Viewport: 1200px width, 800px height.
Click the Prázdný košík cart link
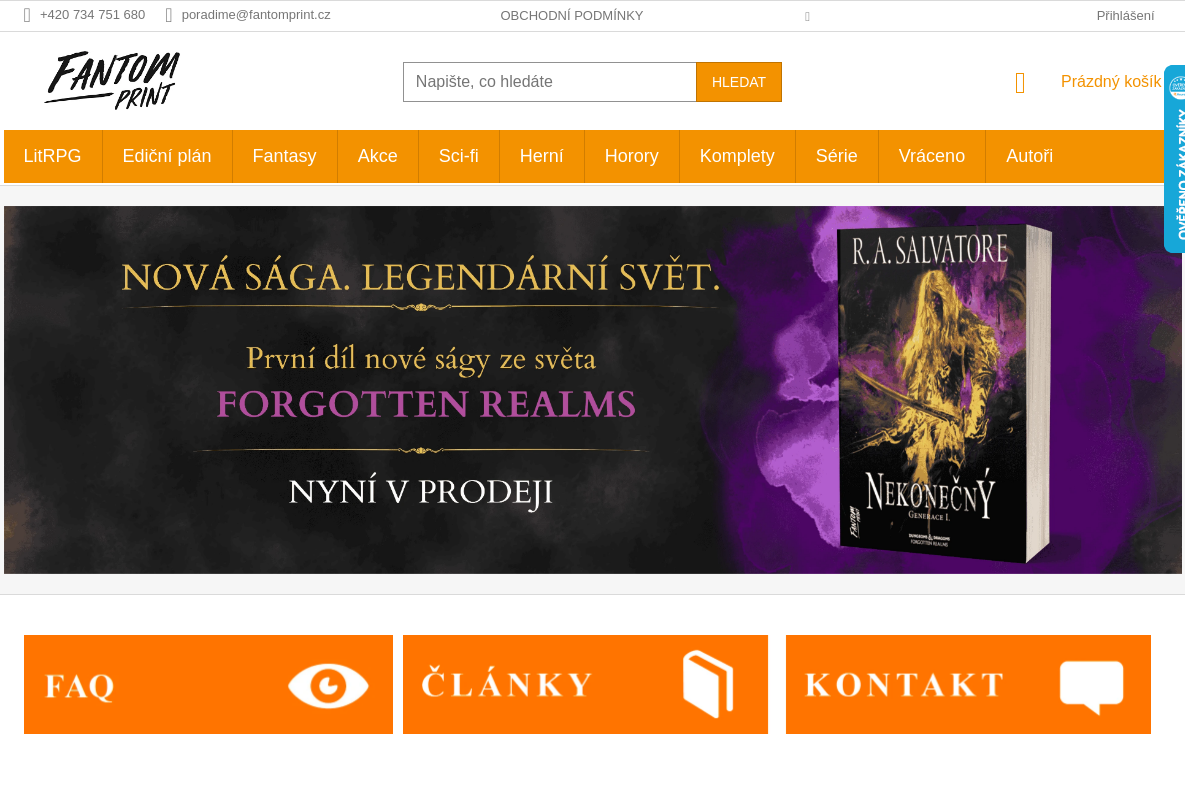pos(1111,82)
